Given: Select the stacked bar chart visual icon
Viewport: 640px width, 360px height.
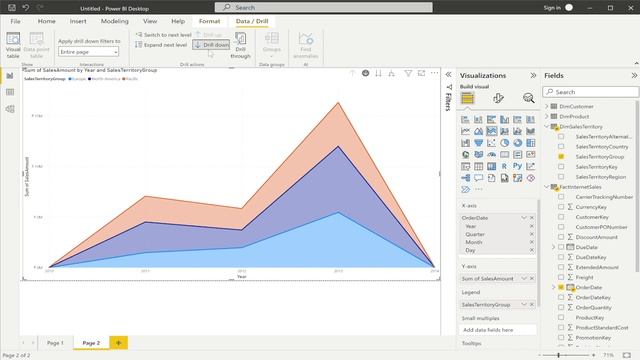Looking at the screenshot, I should (x=465, y=120).
